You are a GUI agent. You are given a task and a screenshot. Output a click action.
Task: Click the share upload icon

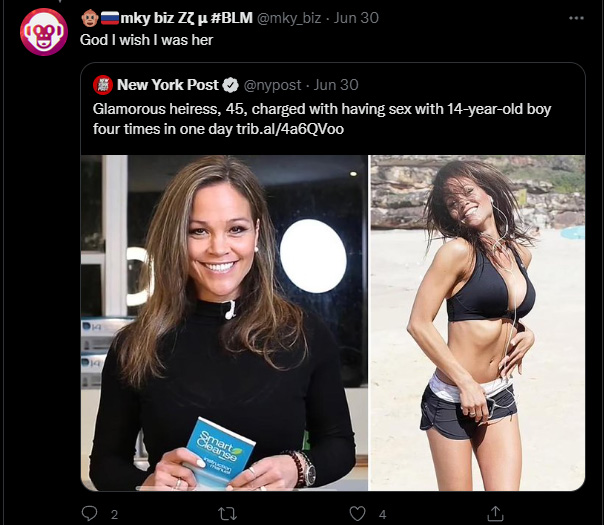tap(494, 514)
